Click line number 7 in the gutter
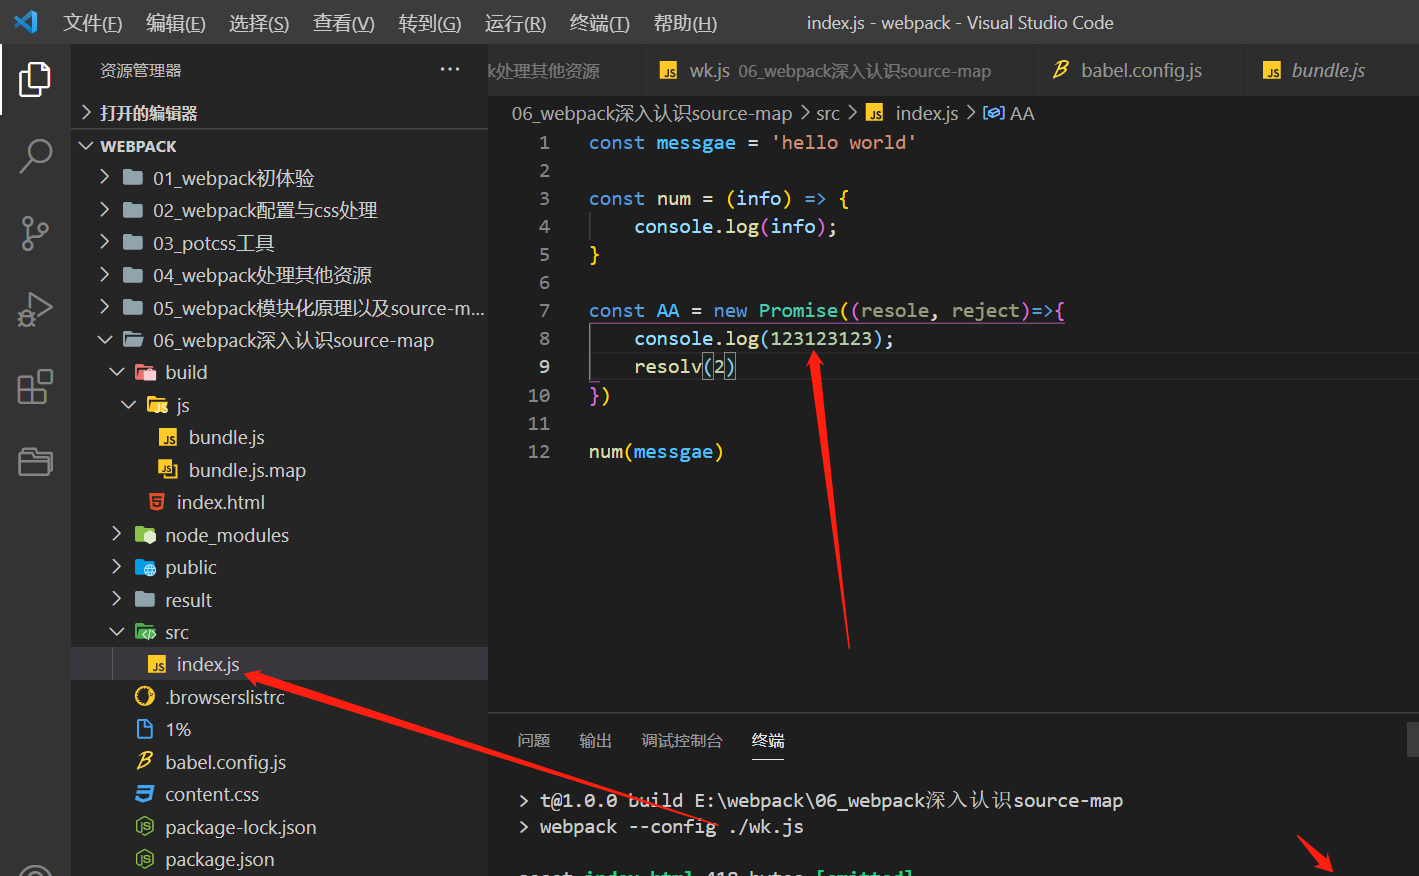Image resolution: width=1419 pixels, height=876 pixels. pos(544,311)
